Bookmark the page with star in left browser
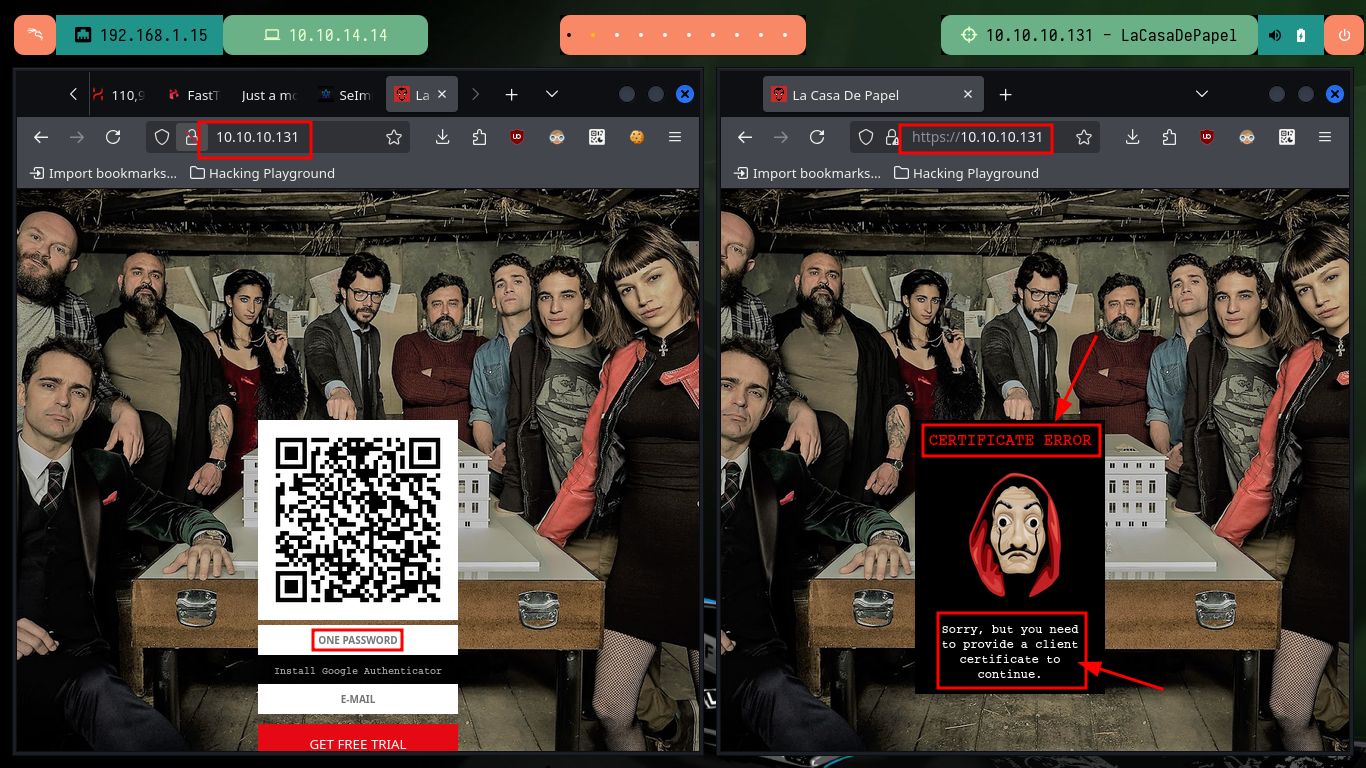This screenshot has height=768, width=1366. pyautogui.click(x=394, y=137)
